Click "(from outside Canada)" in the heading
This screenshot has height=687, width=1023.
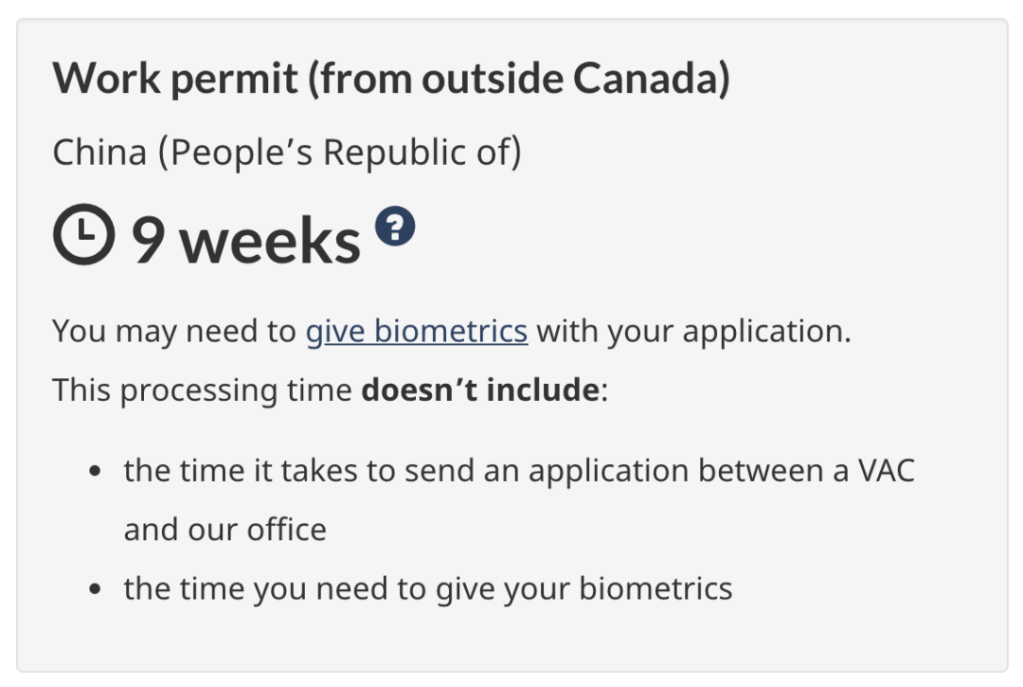(519, 78)
